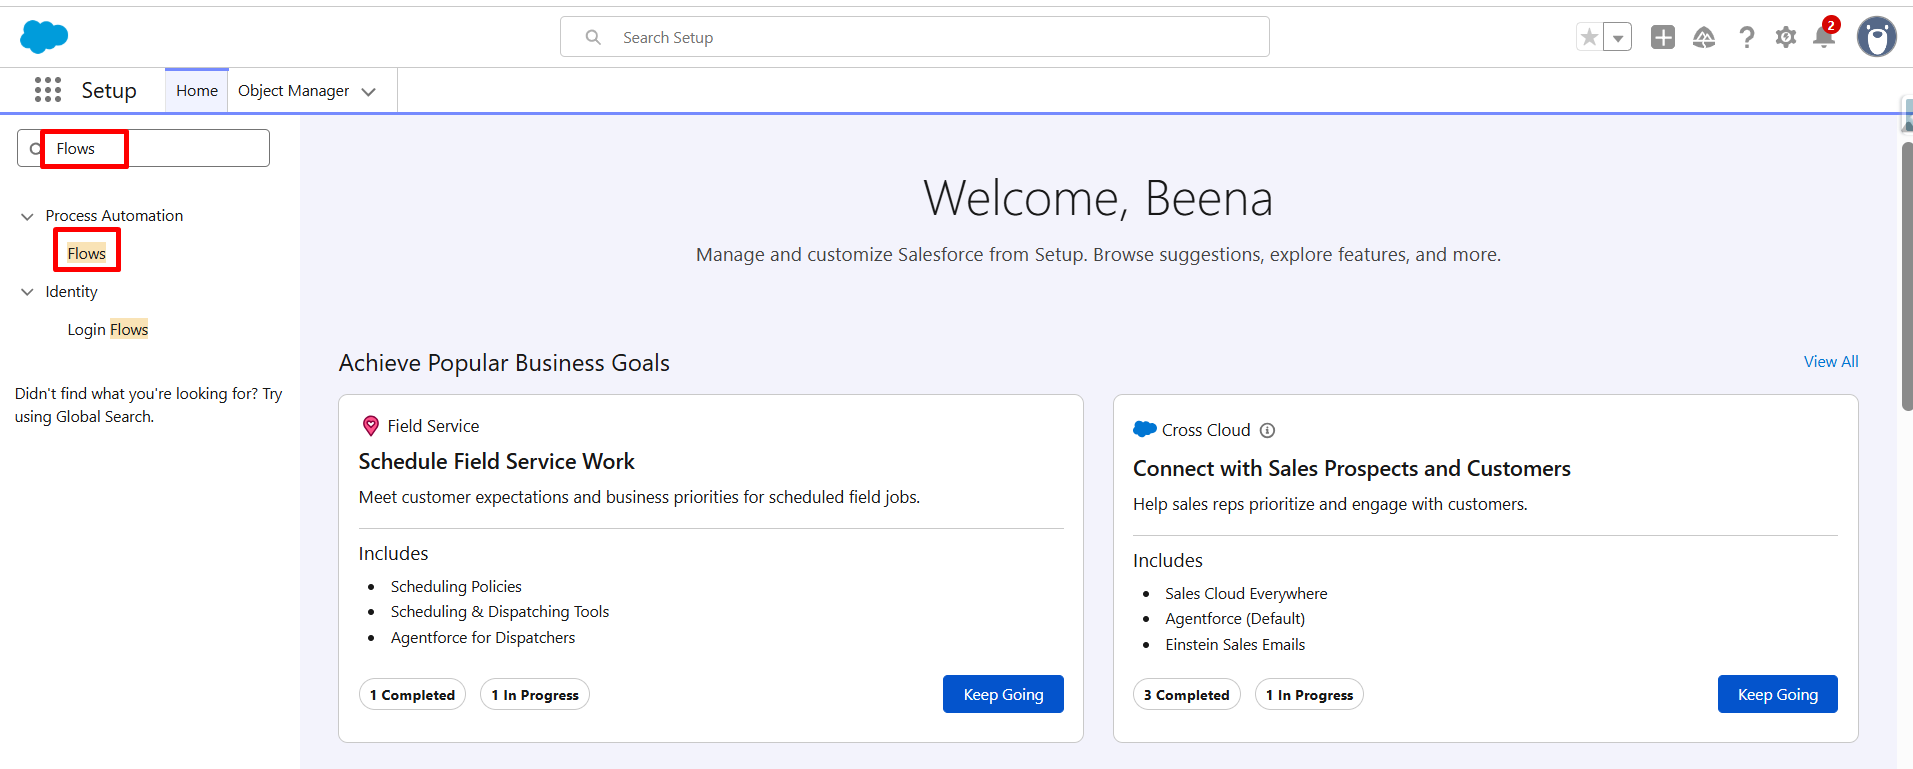Click Scheduling & Dispatching Tools item
The width and height of the screenshot is (1913, 769).
pos(500,611)
